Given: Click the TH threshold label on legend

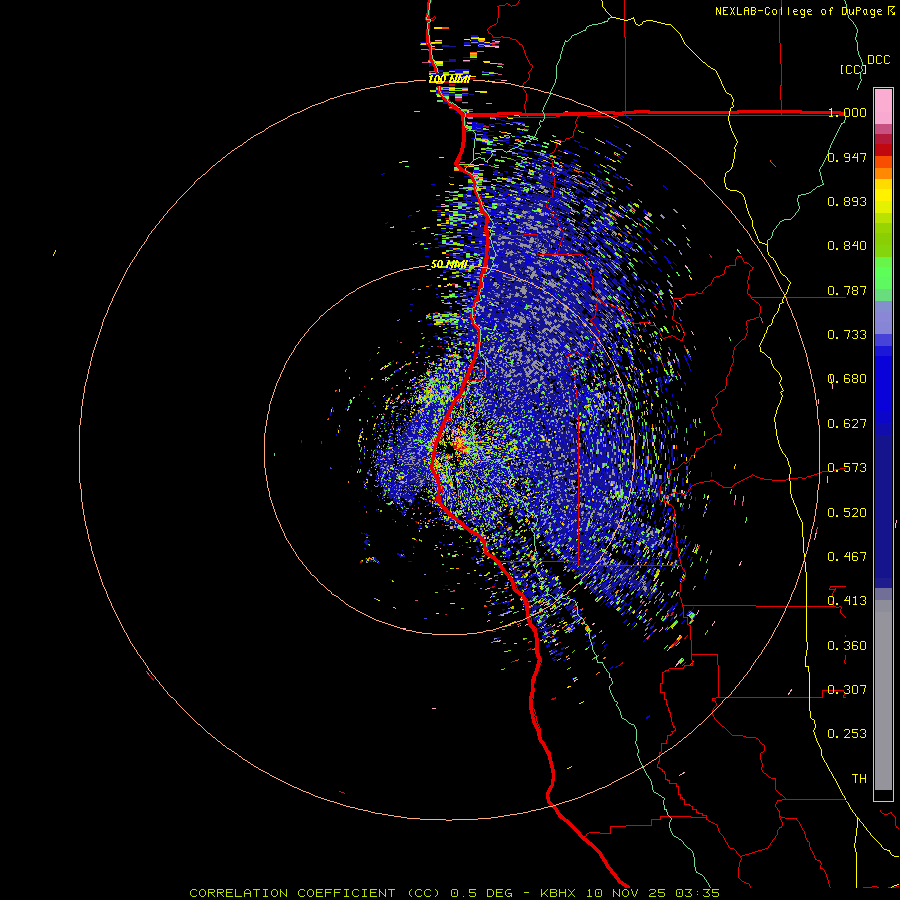Looking at the screenshot, I should point(859,779).
